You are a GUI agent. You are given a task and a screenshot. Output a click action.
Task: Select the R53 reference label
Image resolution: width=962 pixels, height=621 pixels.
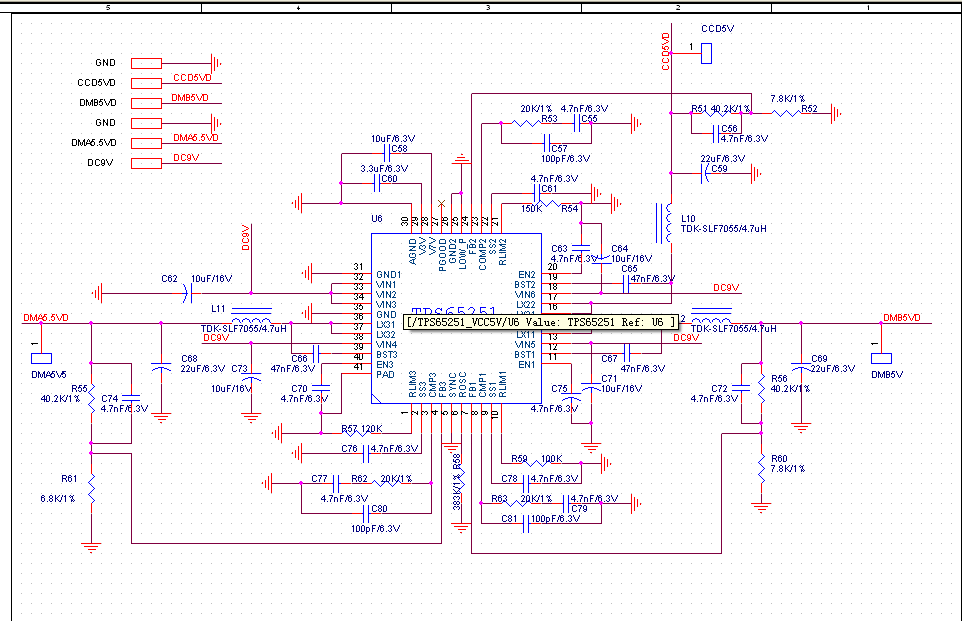pos(549,118)
